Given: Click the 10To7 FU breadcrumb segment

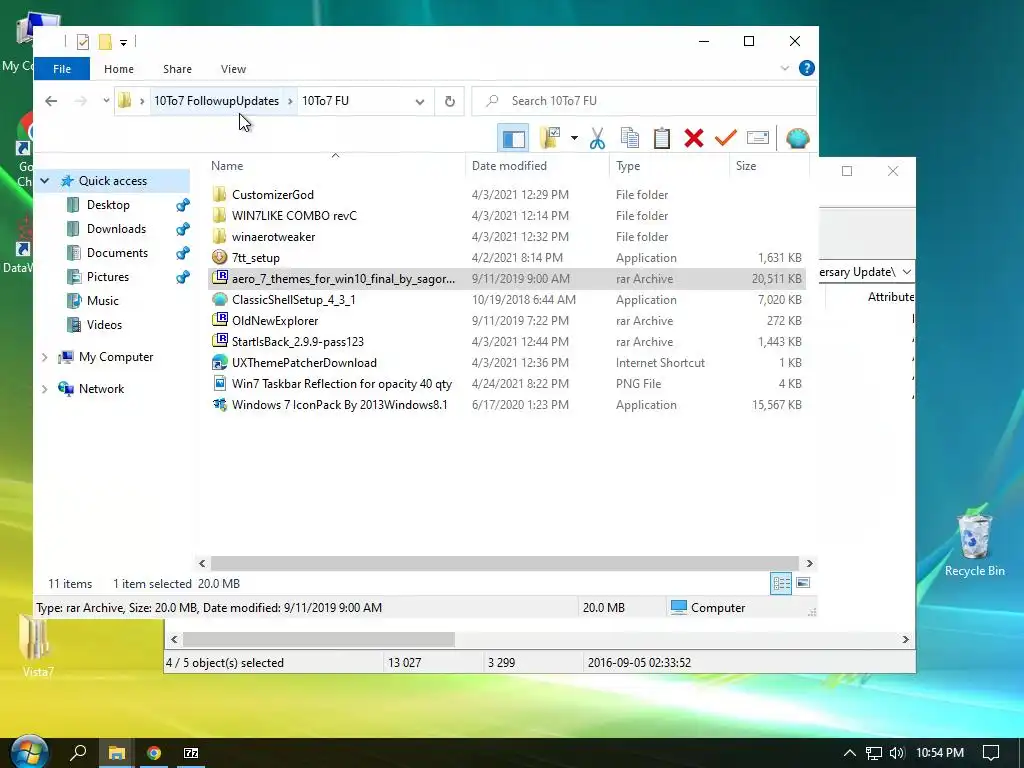Looking at the screenshot, I should click(325, 101).
